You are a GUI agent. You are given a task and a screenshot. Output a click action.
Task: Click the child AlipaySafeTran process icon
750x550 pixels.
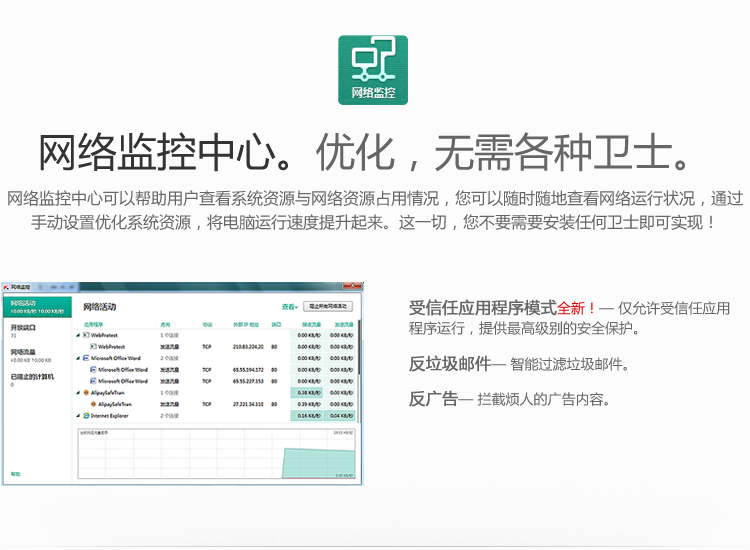[93, 404]
